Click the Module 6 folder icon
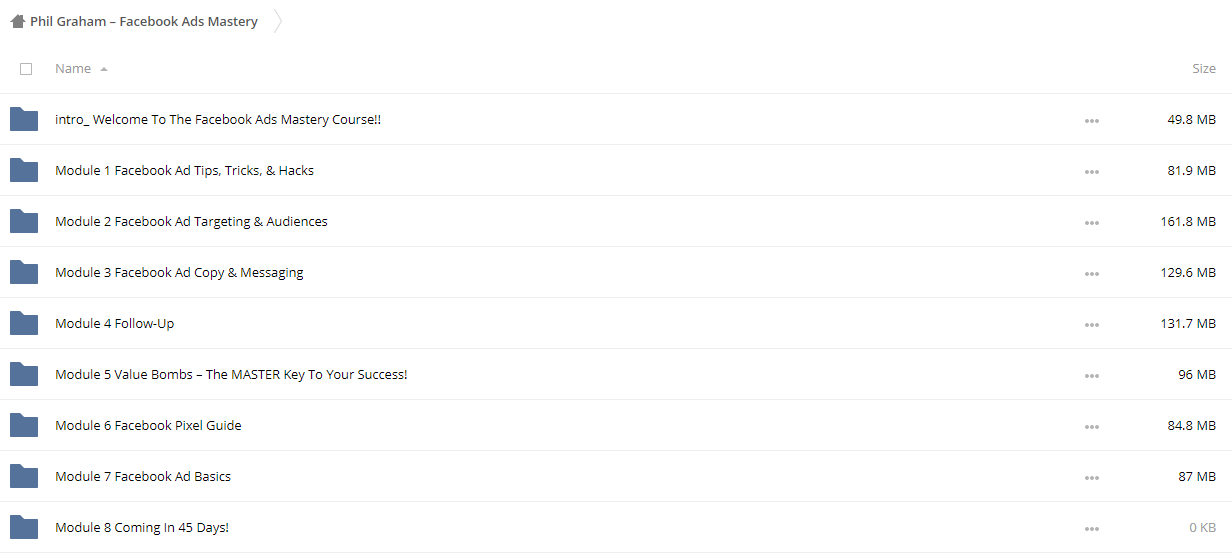The height and width of the screenshot is (554, 1232). coord(24,426)
